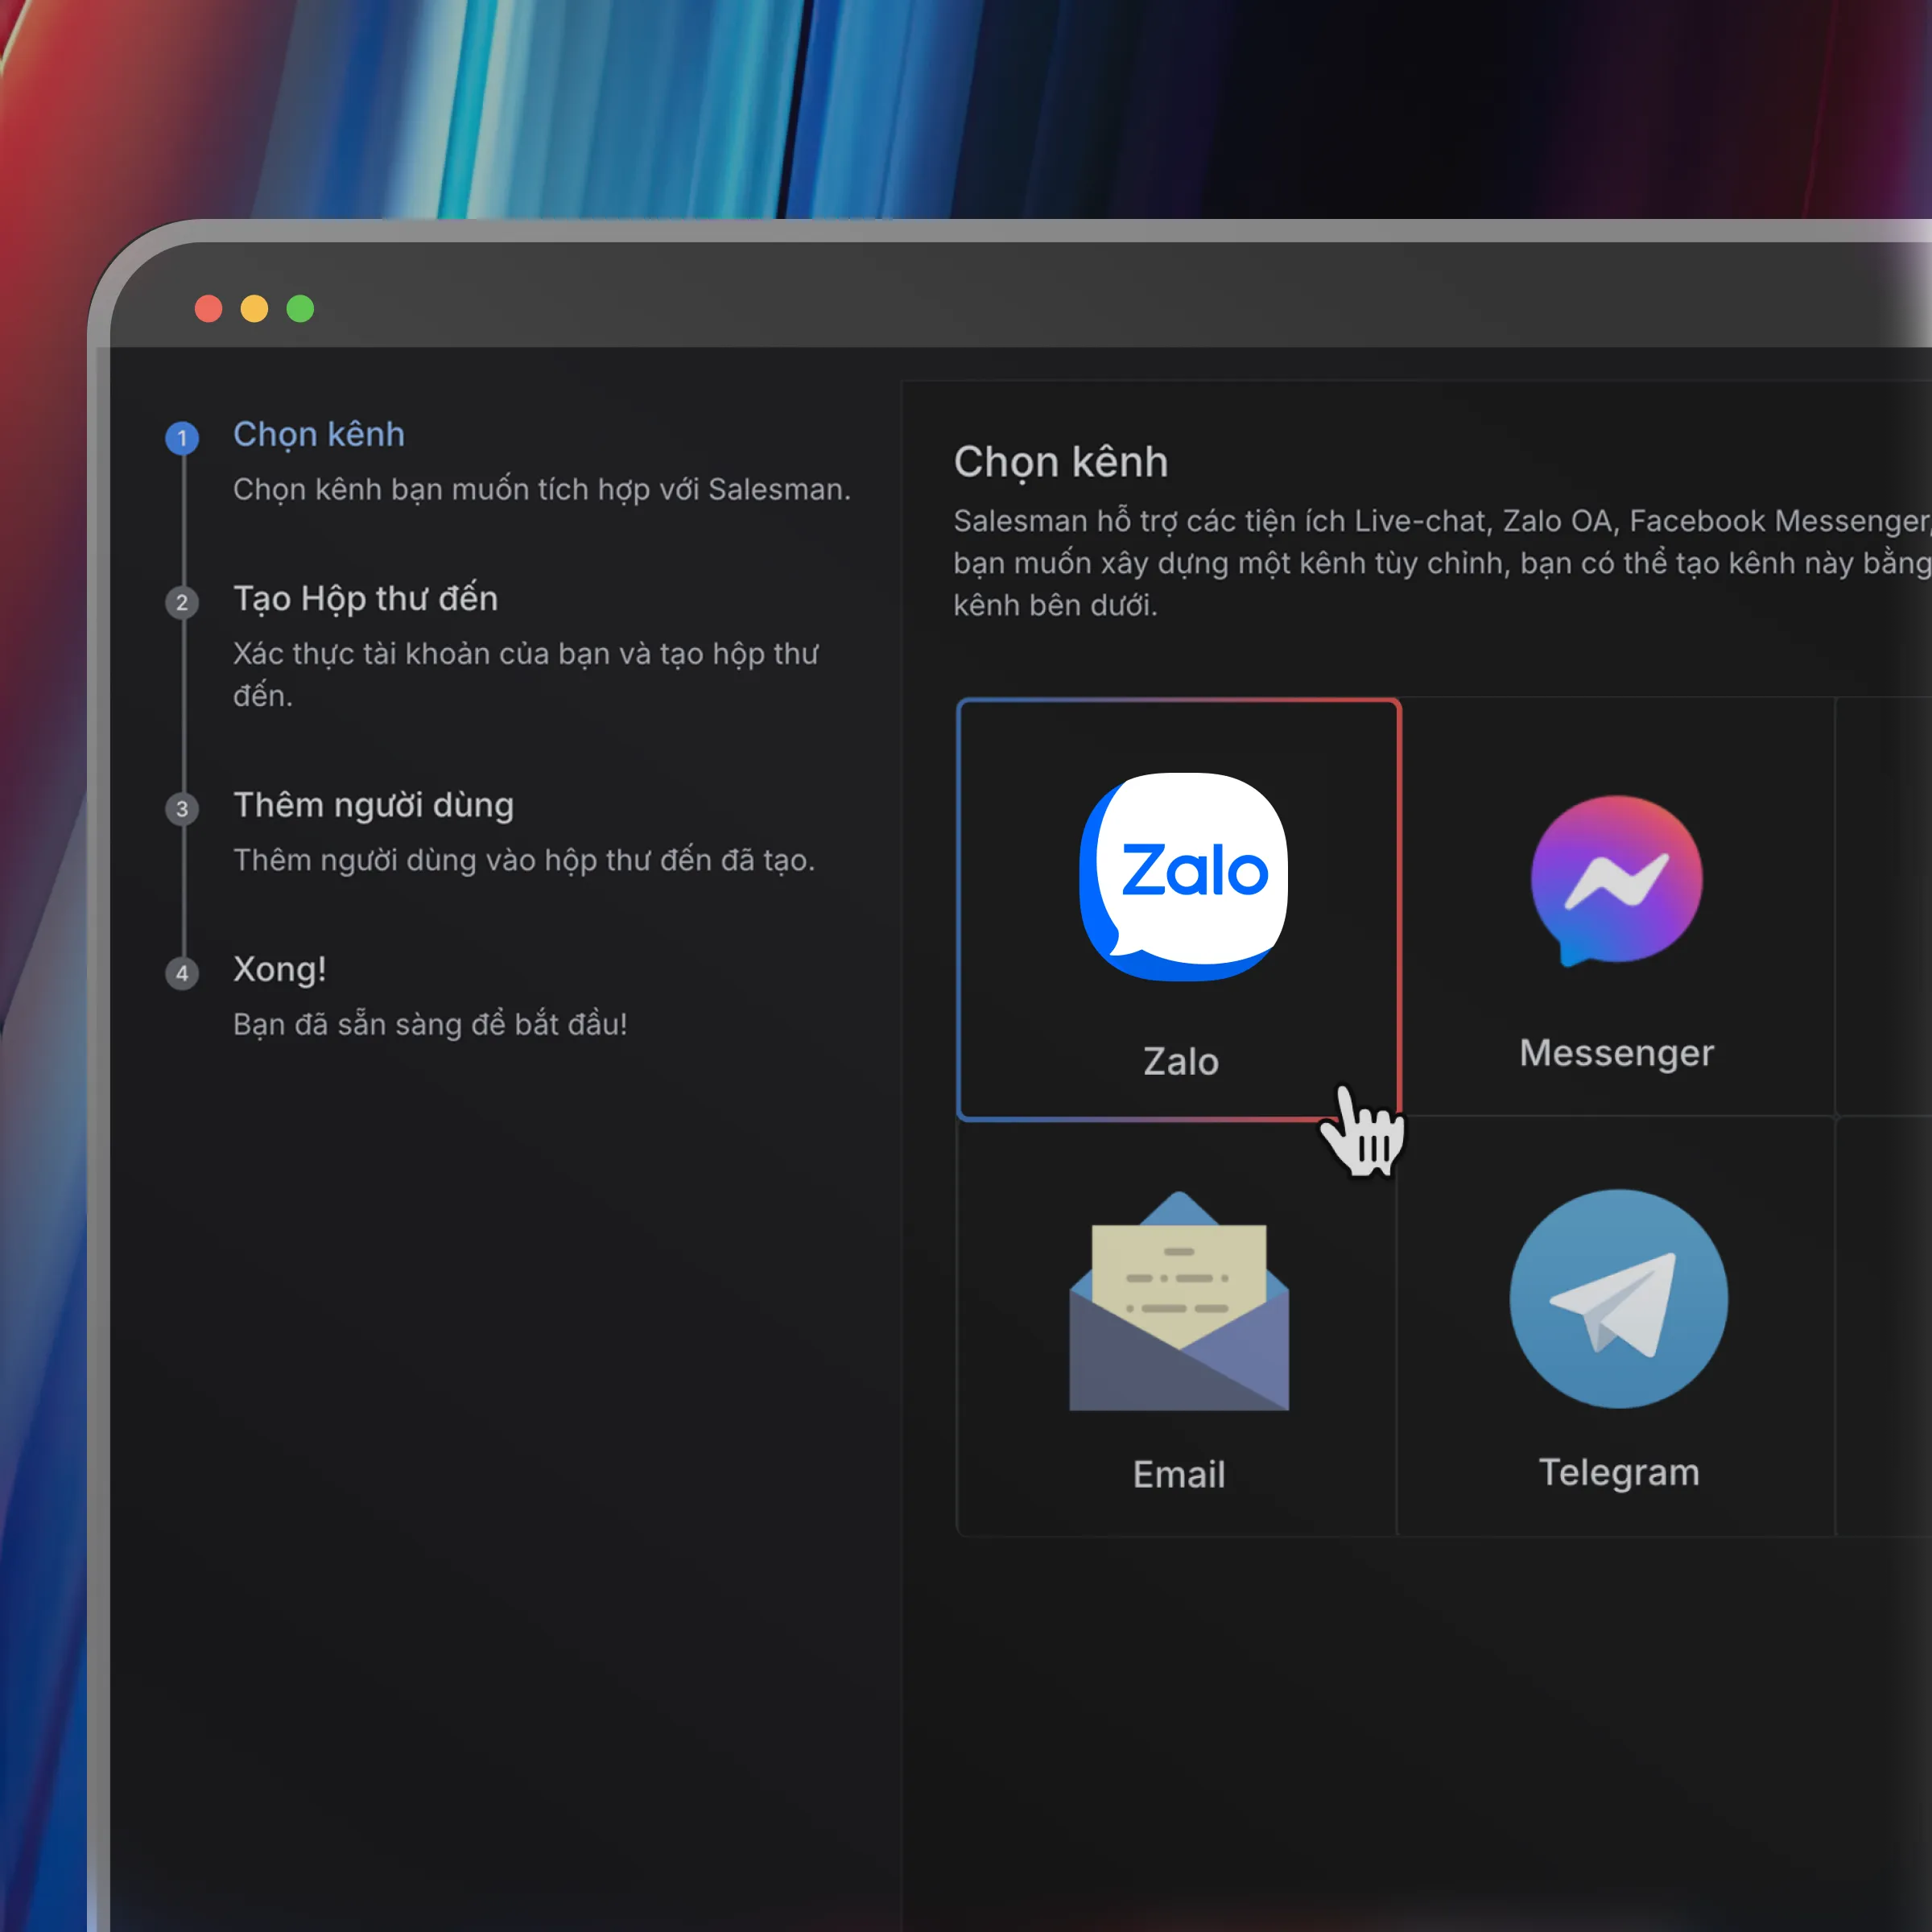Click text 'Xác thực tài khoản của bạn và tạo hộp thư đến.'

(x=526, y=674)
